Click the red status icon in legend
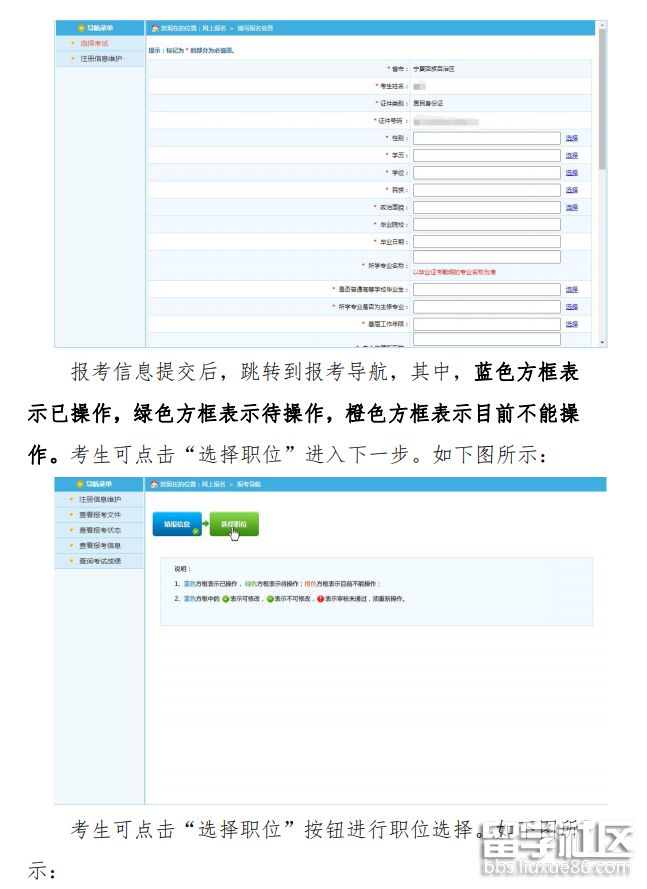Screen dimensions: 647x889 point(321,599)
